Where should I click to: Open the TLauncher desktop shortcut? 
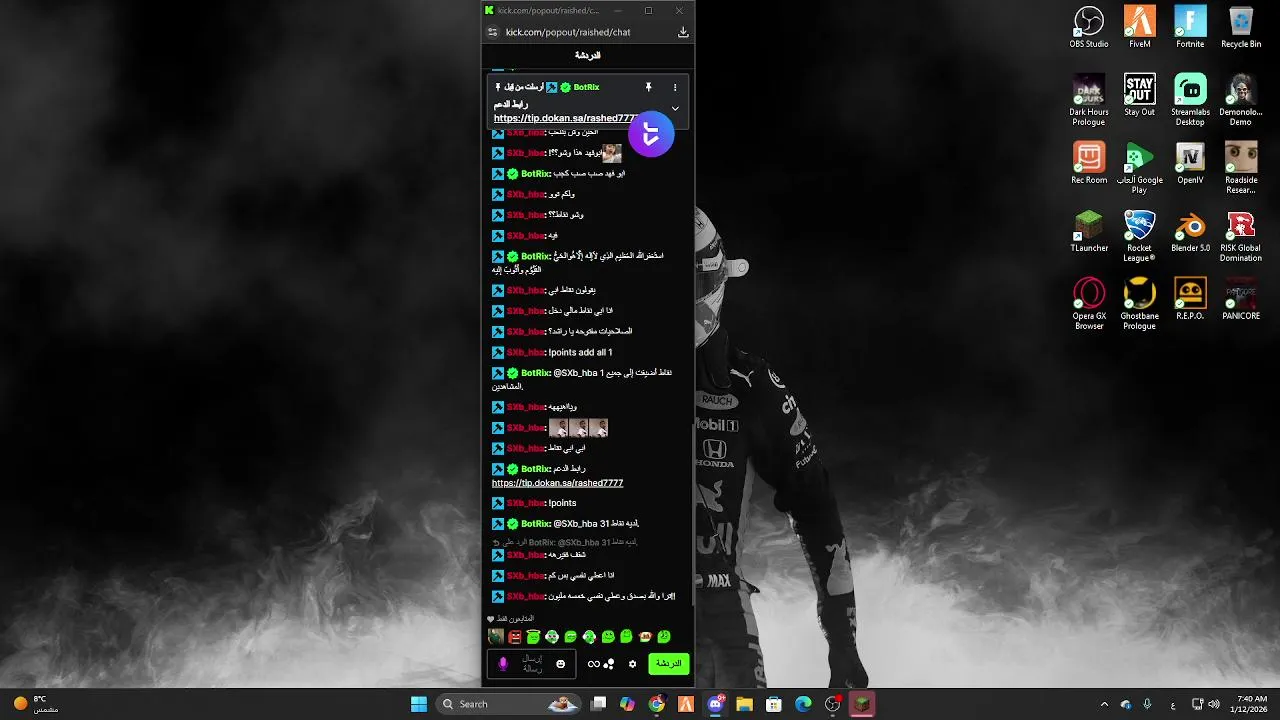click(1089, 231)
